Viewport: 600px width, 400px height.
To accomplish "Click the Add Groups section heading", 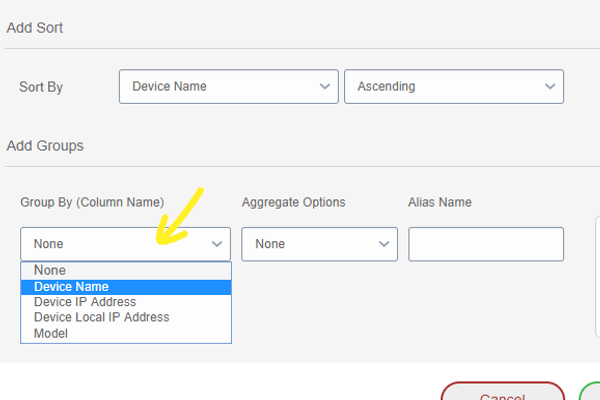I will tap(45, 146).
